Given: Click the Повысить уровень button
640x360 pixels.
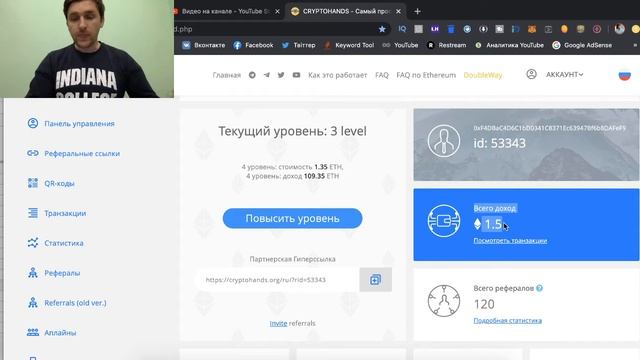Looking at the screenshot, I should 292,218.
